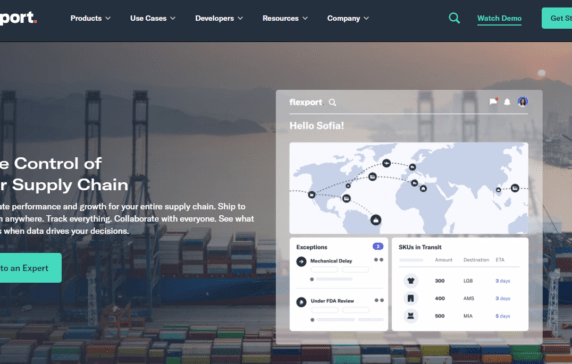This screenshot has width=572, height=364.
Task: Click the pants SKU icon
Action: coord(411,298)
